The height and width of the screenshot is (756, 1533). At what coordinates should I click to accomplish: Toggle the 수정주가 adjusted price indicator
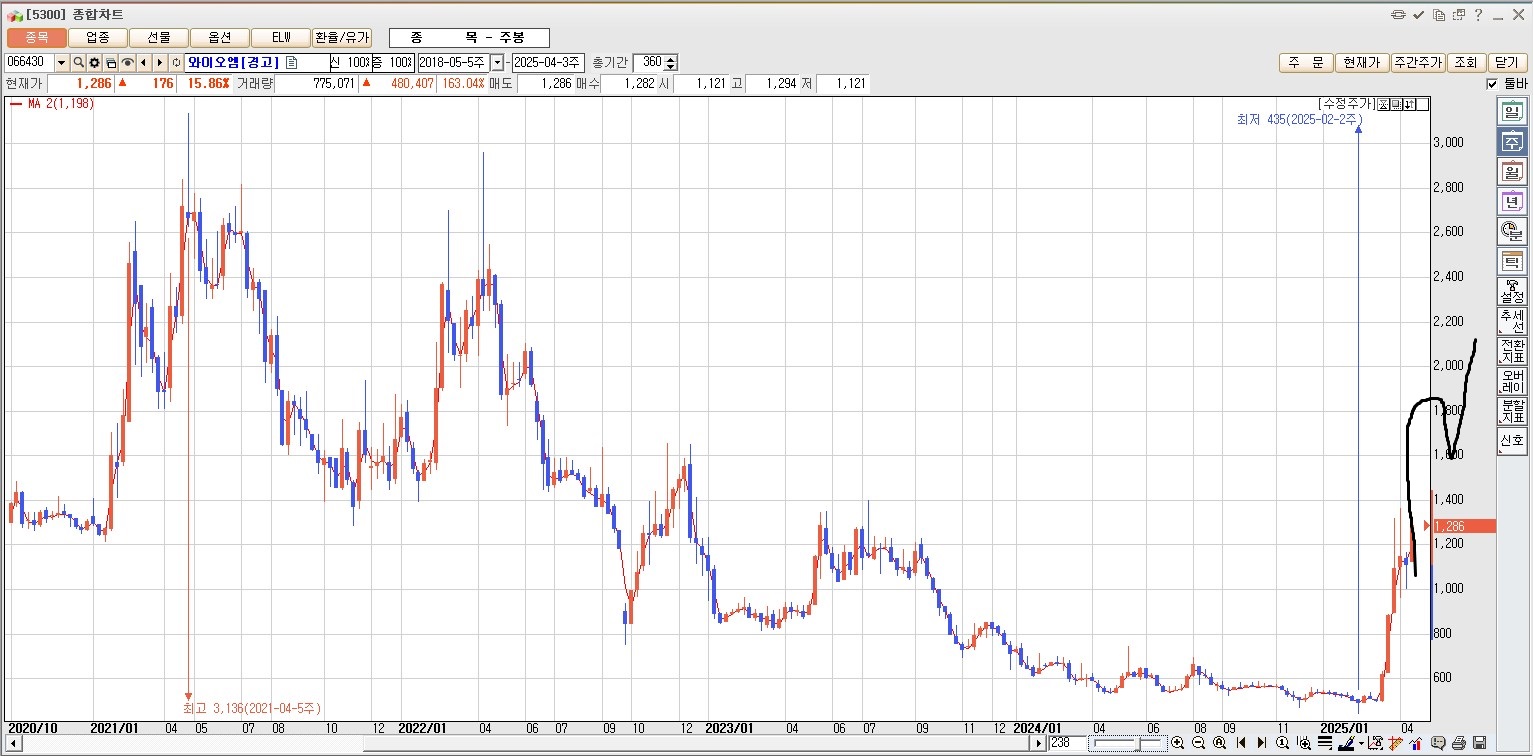click(1346, 103)
